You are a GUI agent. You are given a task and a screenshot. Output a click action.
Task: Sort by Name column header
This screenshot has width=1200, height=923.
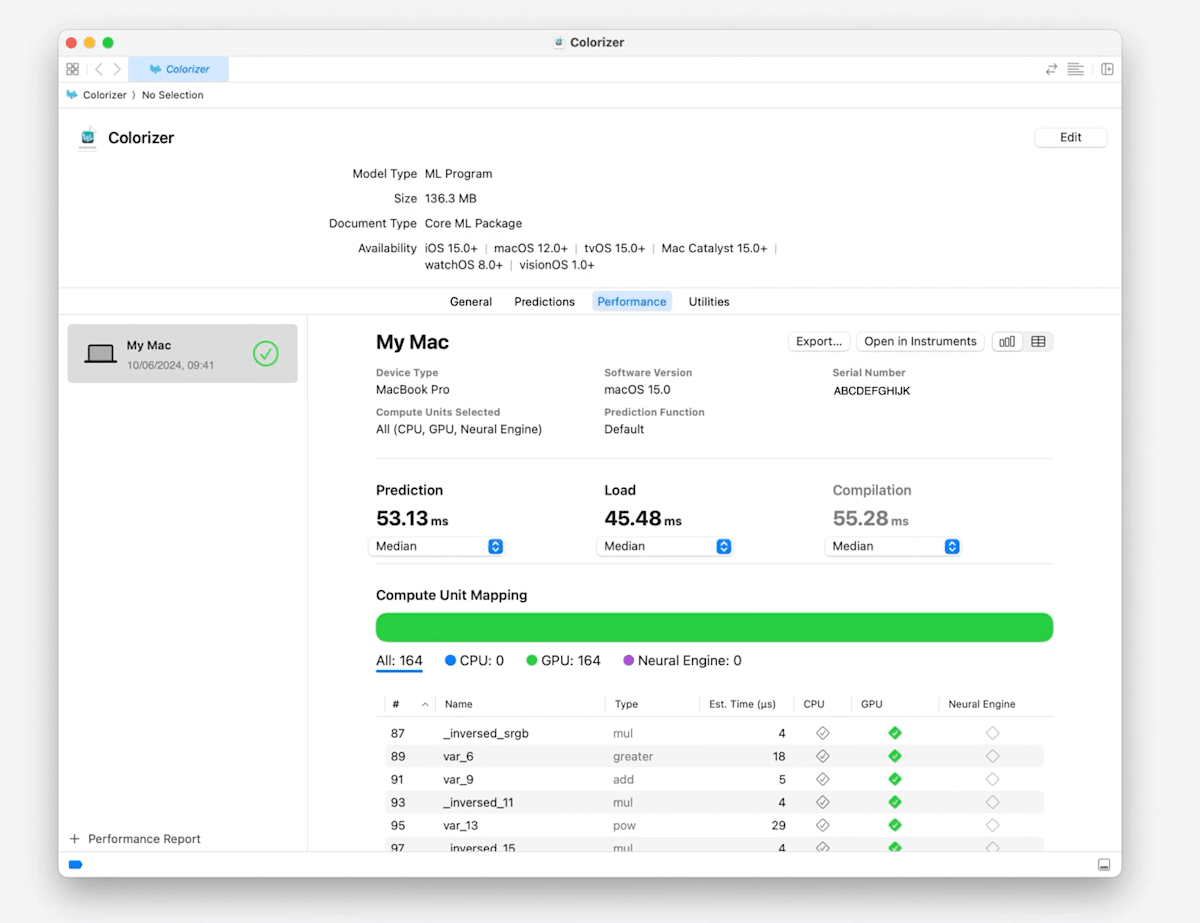tap(520, 704)
